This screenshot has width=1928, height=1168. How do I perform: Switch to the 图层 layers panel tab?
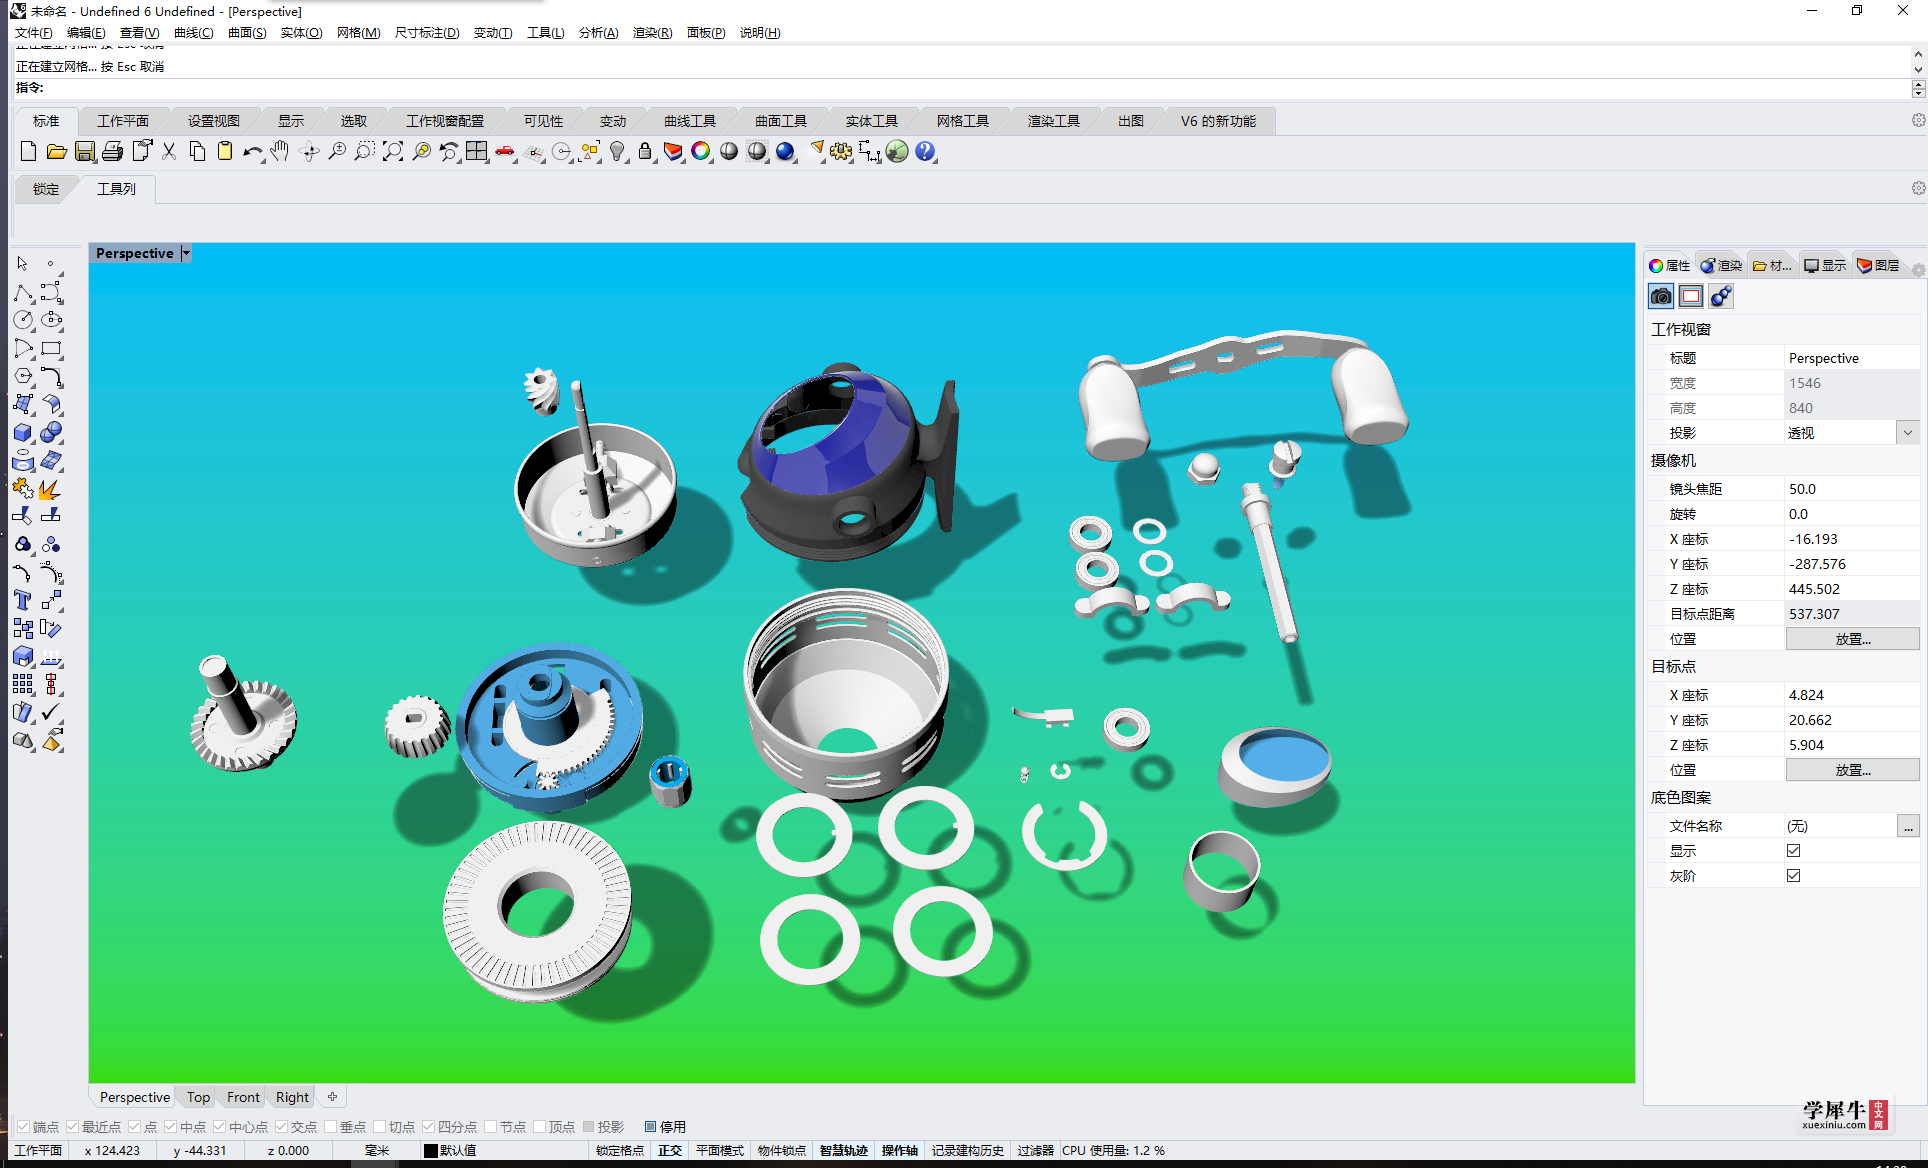coord(1878,265)
